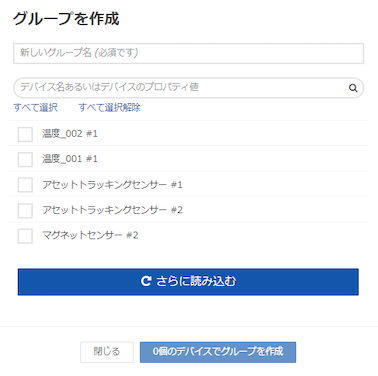This screenshot has height=376, width=378.
Task: Focus the device name search field
Action: coord(188,88)
